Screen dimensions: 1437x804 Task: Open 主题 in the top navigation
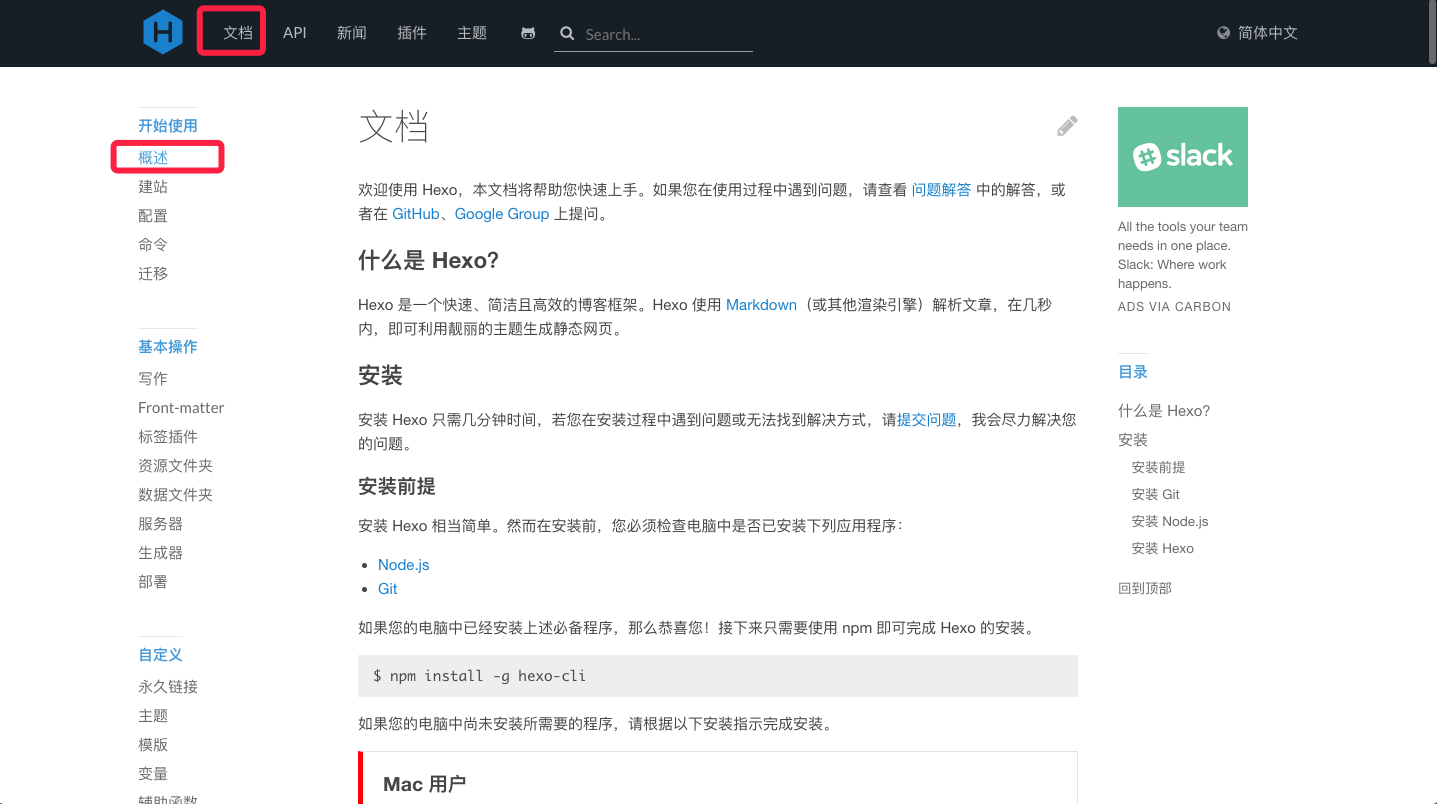(x=472, y=33)
